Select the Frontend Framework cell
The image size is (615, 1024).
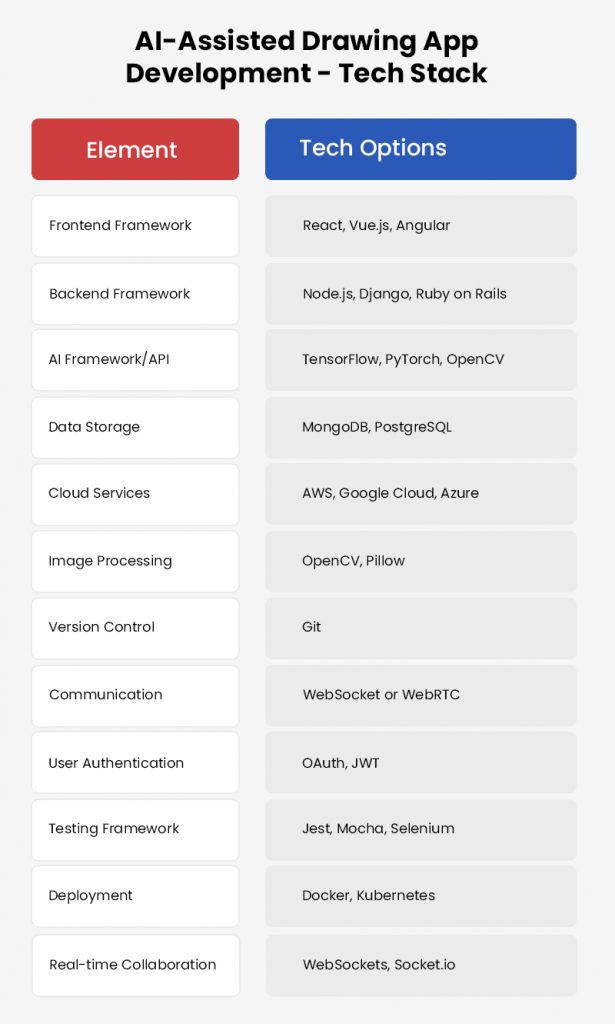pos(135,226)
